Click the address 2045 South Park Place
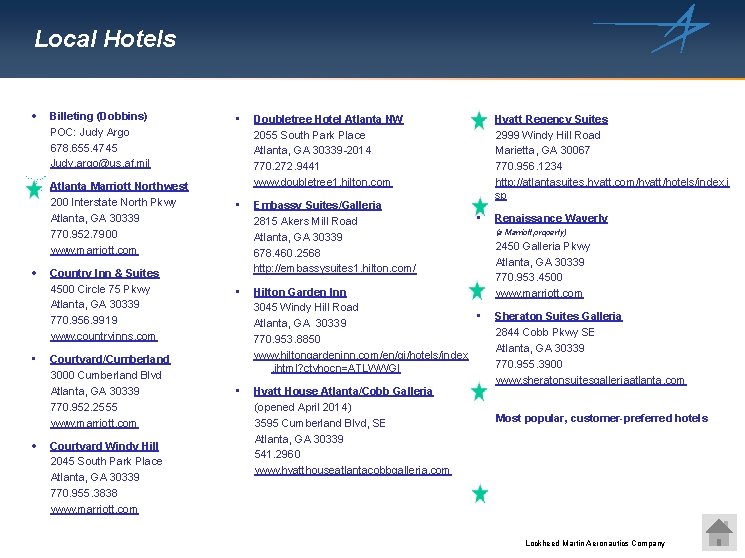The image size is (745, 558). (x=106, y=462)
